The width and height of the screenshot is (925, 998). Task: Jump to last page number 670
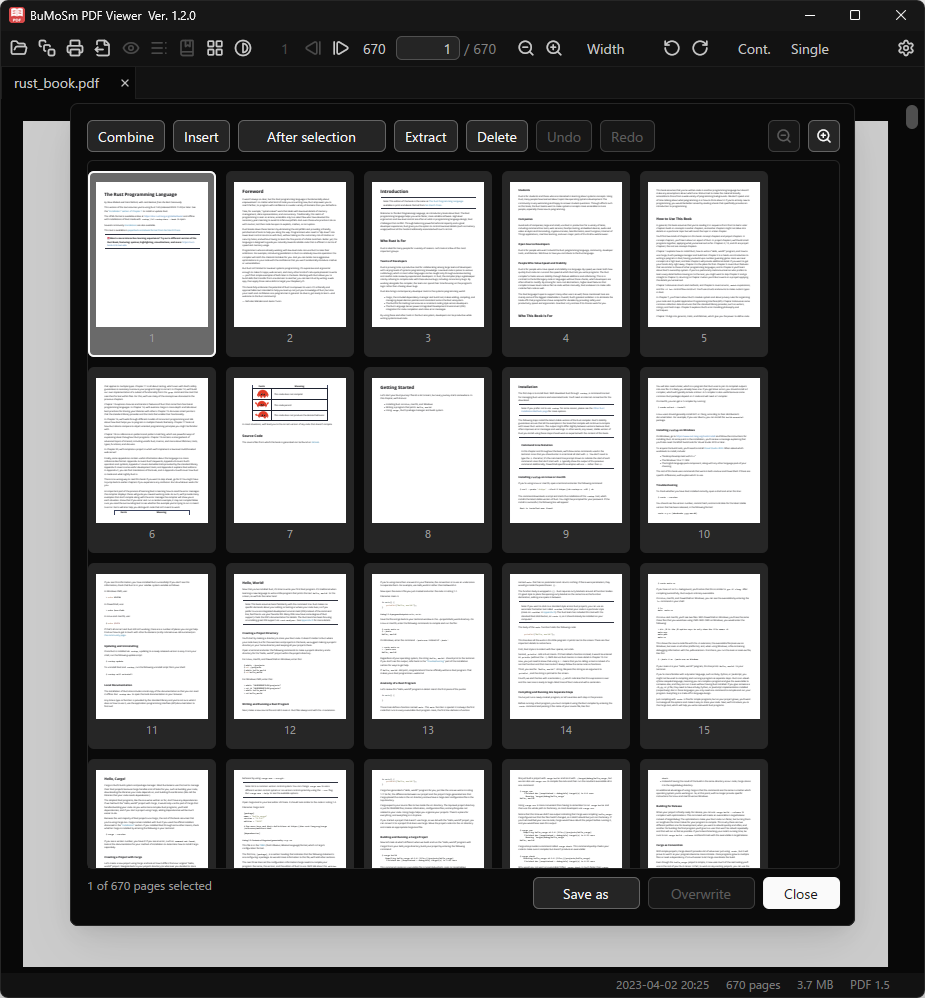click(374, 49)
